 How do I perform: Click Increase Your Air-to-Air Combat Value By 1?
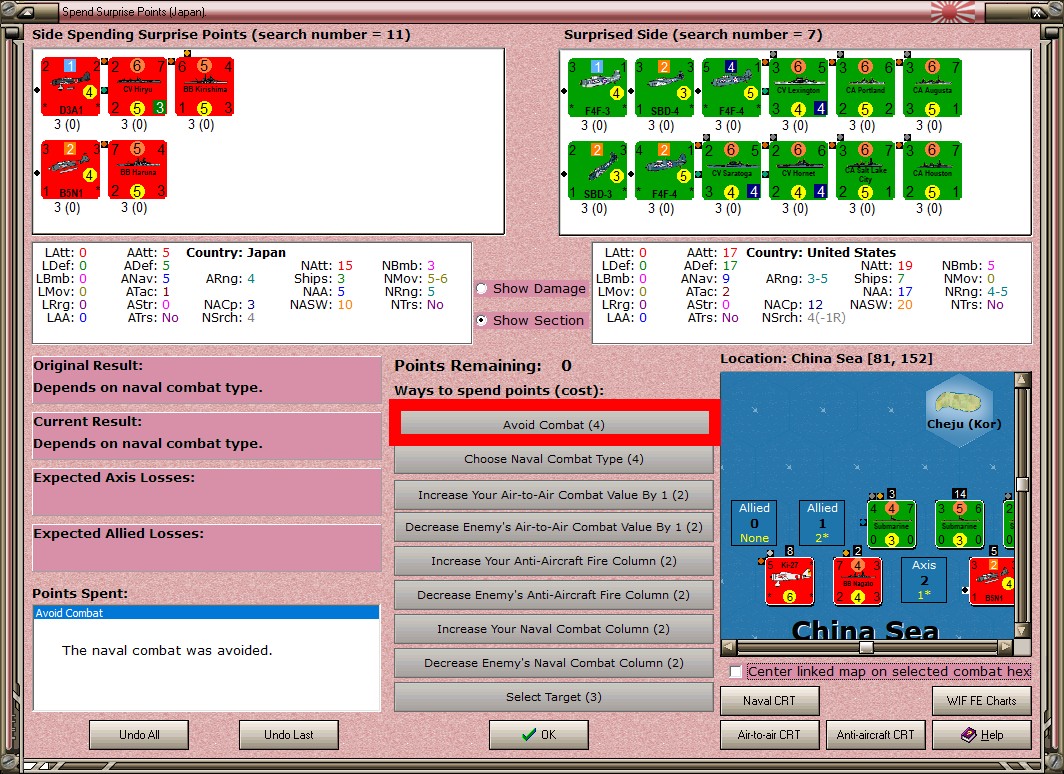[554, 495]
